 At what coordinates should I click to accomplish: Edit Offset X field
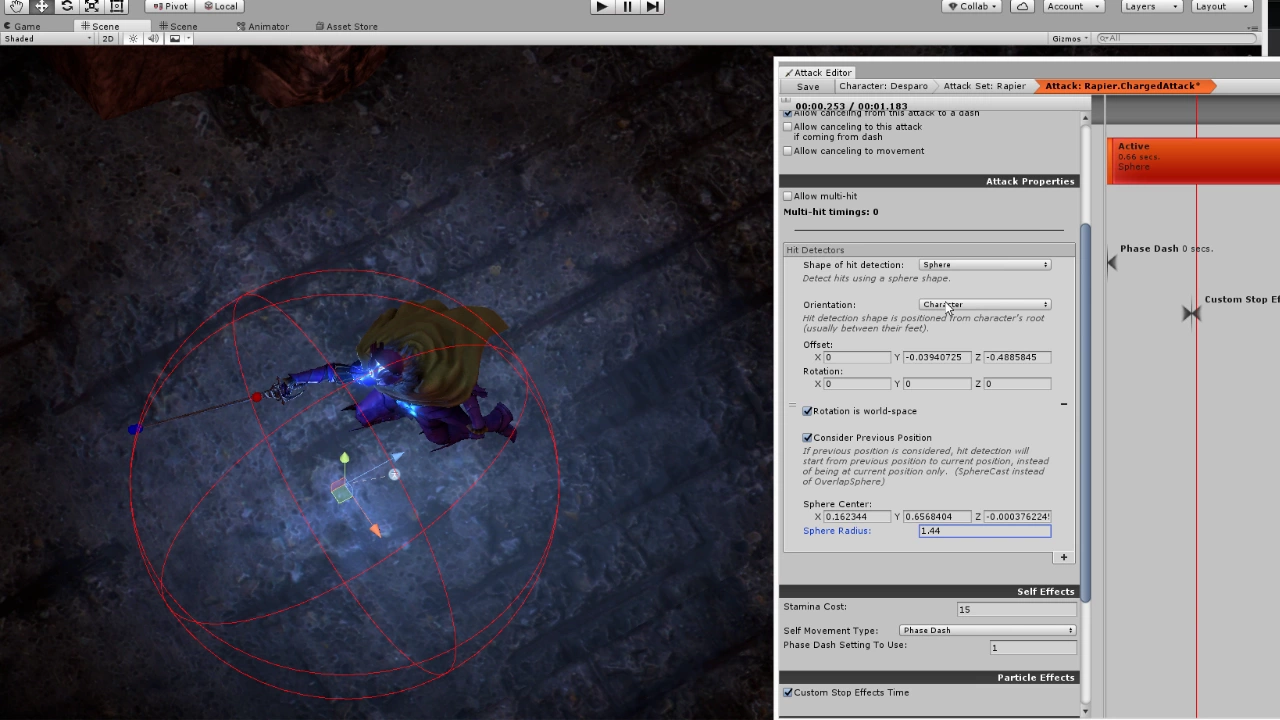click(x=857, y=357)
